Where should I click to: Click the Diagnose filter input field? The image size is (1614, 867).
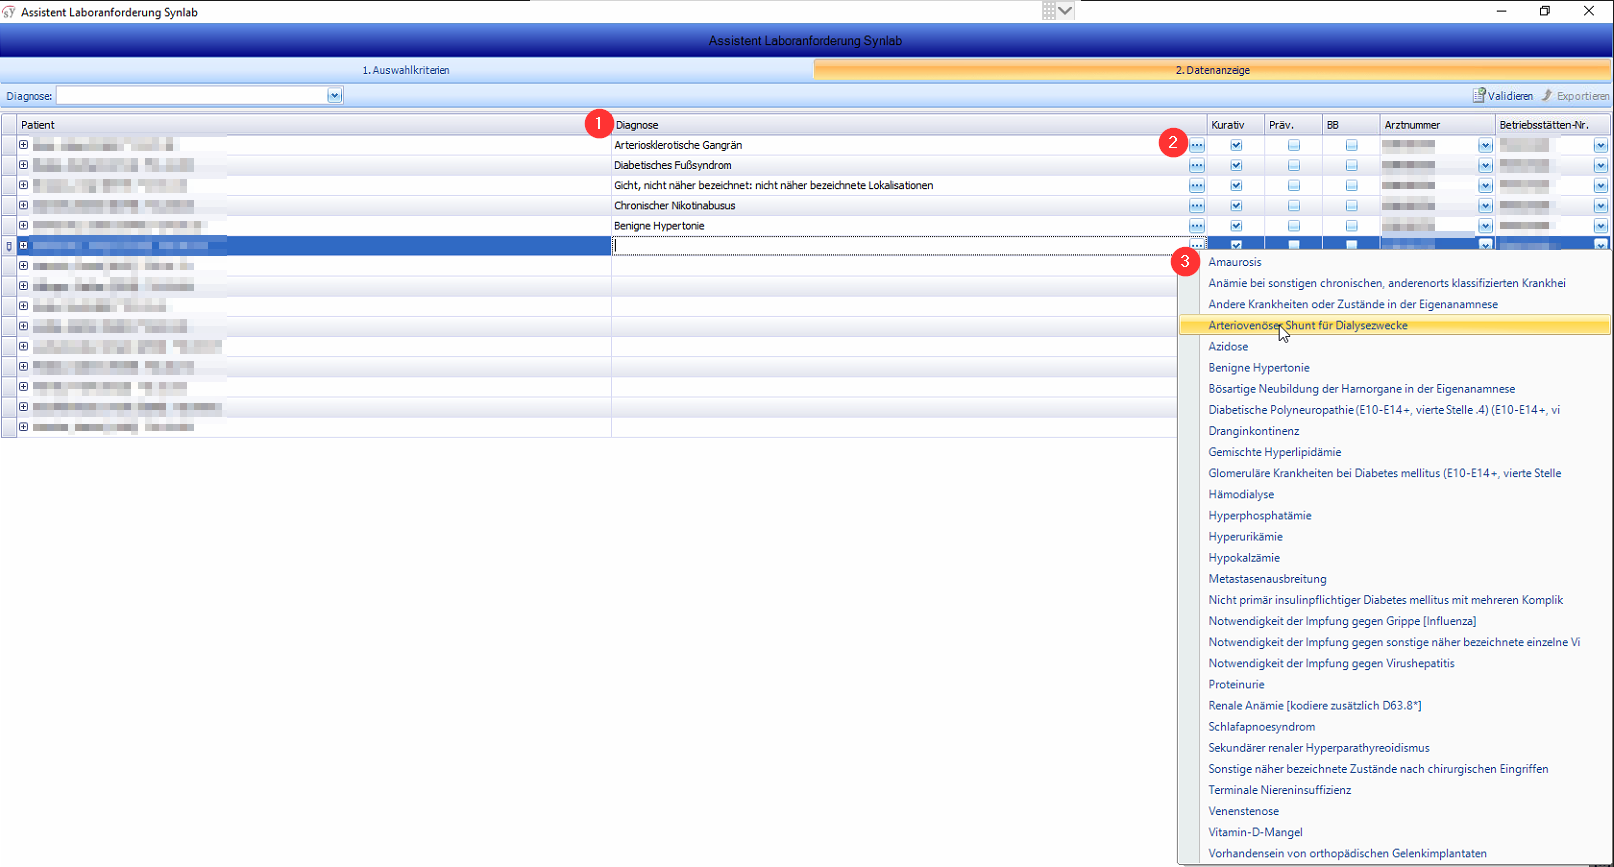click(x=191, y=96)
